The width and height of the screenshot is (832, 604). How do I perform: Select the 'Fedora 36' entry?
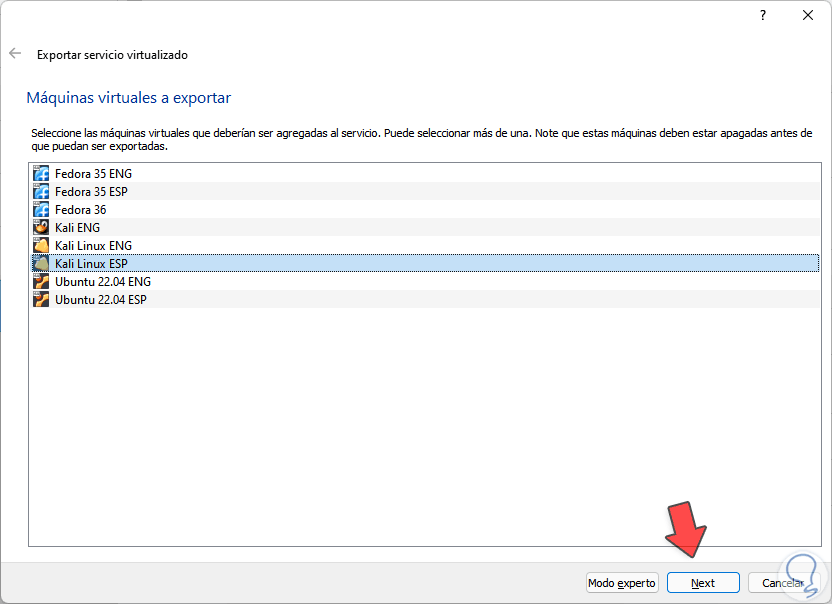click(x=424, y=210)
